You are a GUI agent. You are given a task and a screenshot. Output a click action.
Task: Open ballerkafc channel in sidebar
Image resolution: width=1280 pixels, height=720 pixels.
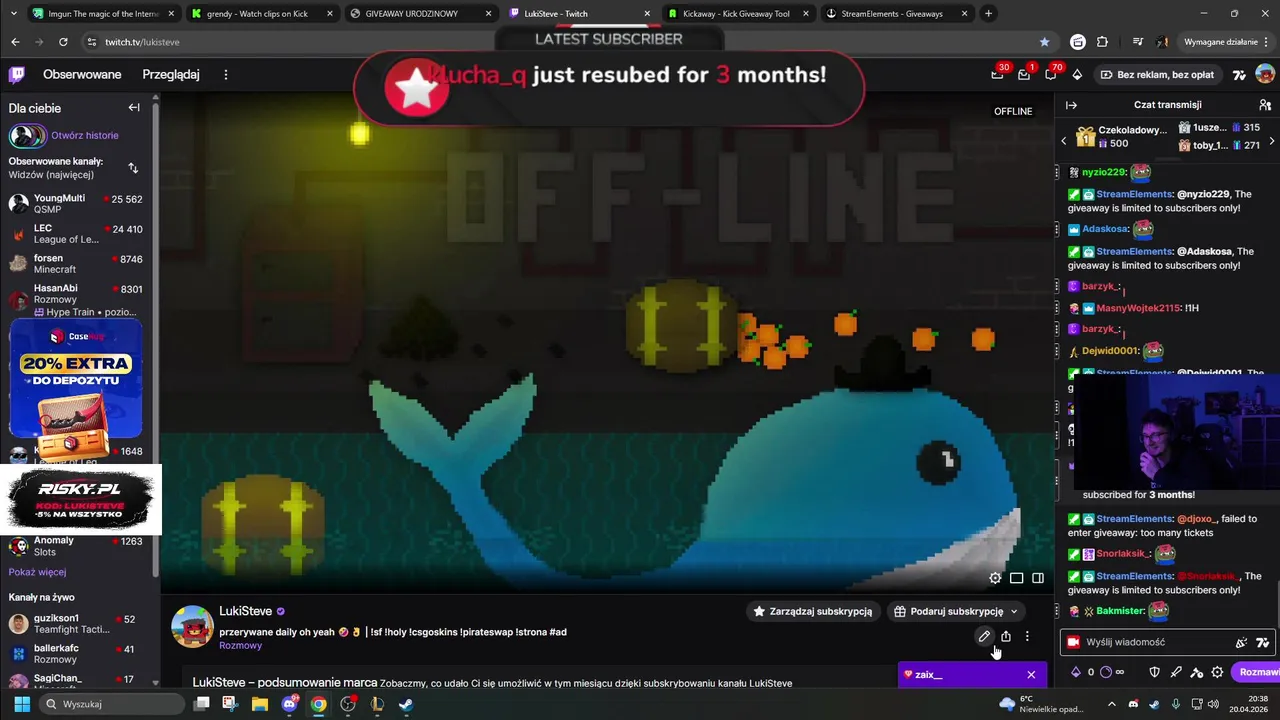[76, 654]
